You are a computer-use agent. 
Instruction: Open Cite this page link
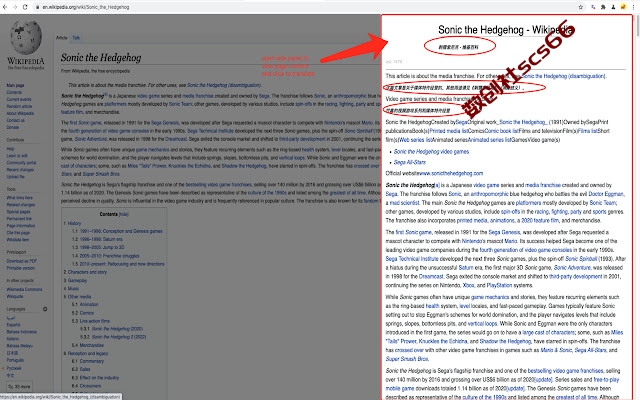pos(18,232)
